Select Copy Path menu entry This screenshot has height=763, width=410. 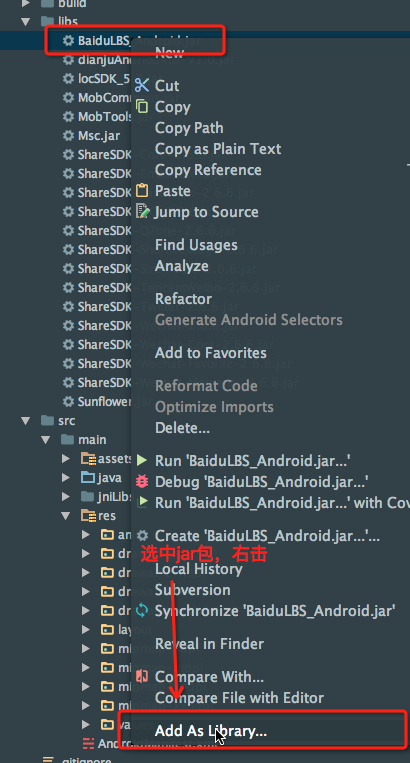(189, 128)
